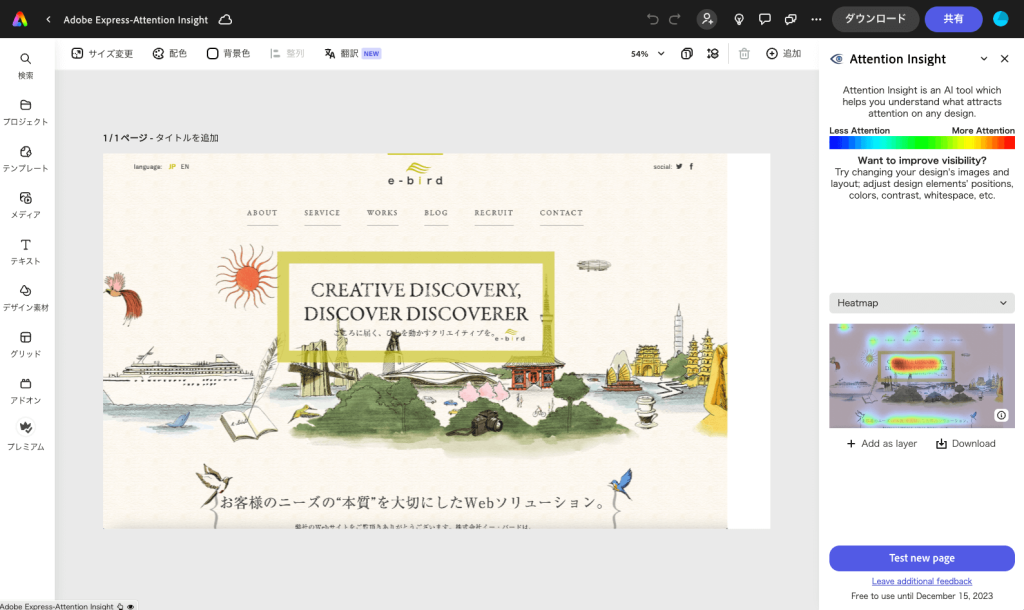The width and height of the screenshot is (1024, 610).
Task: Go back using the left chevron arrow
Action: click(x=48, y=20)
